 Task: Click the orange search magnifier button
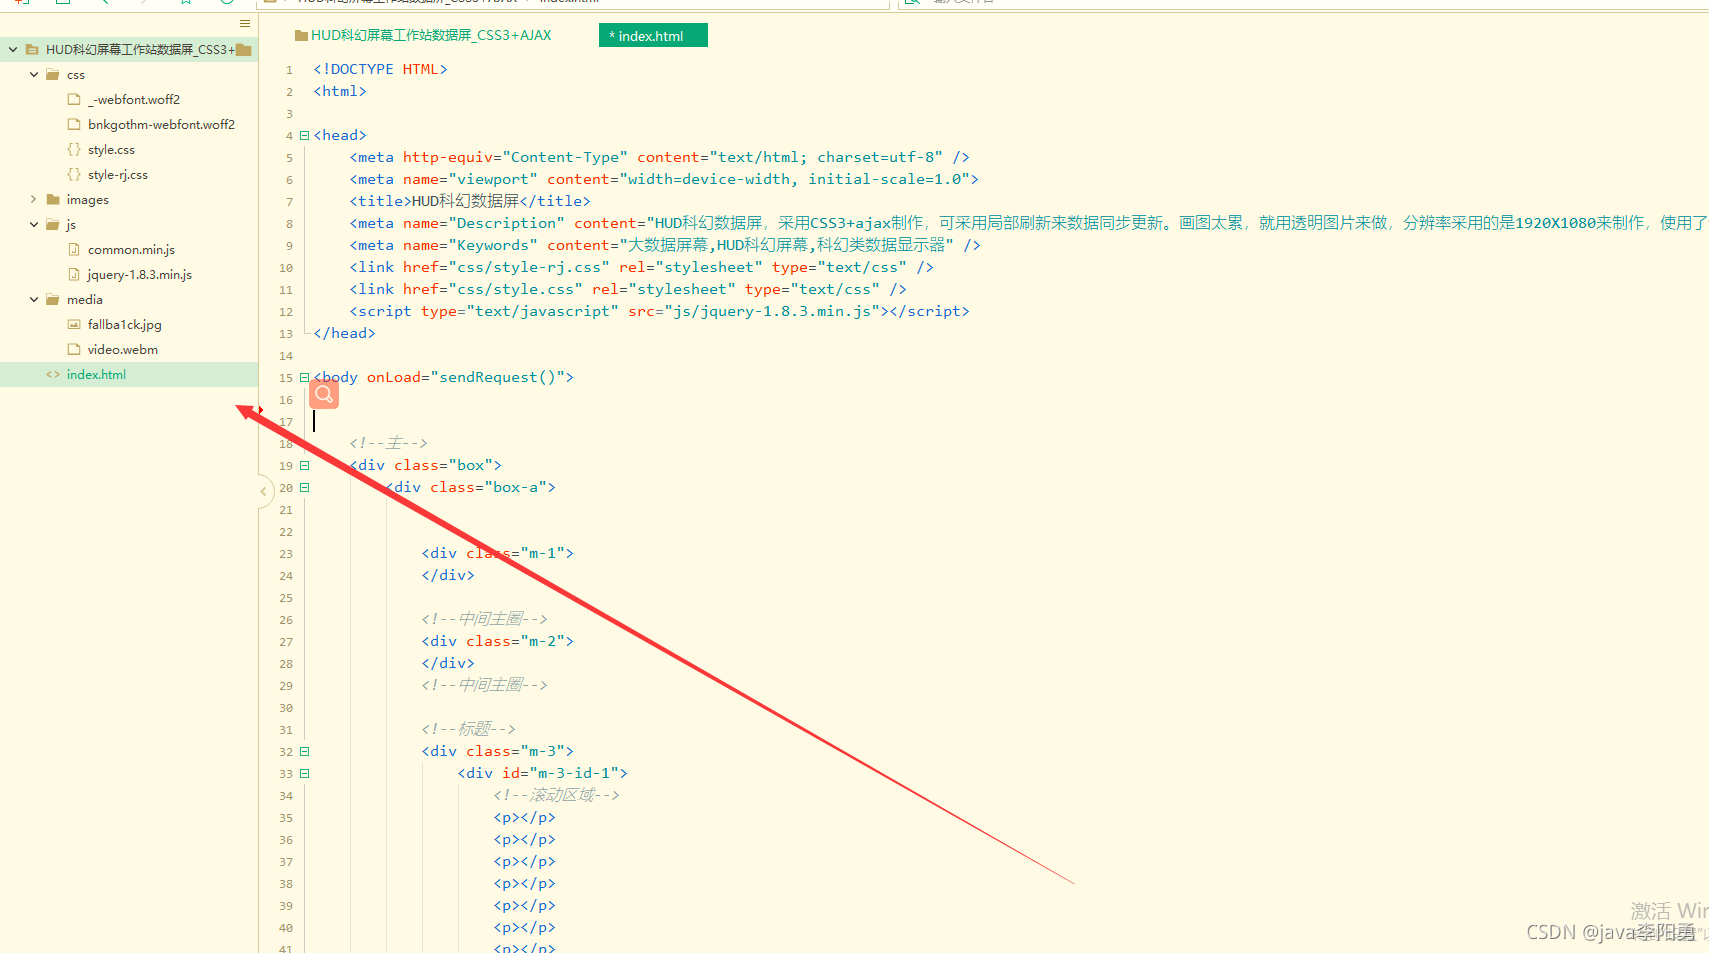pos(324,394)
